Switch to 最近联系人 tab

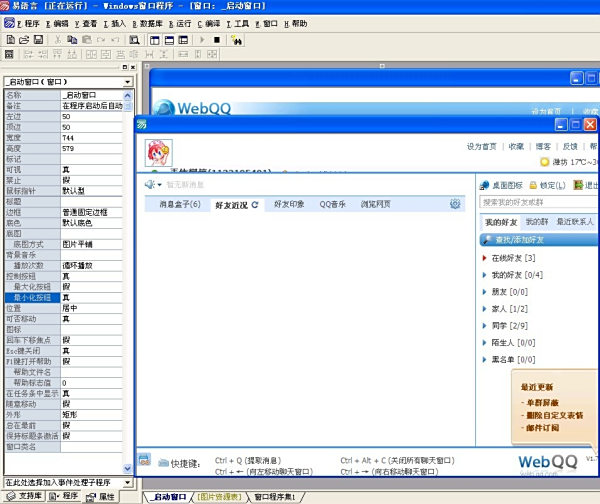point(575,222)
